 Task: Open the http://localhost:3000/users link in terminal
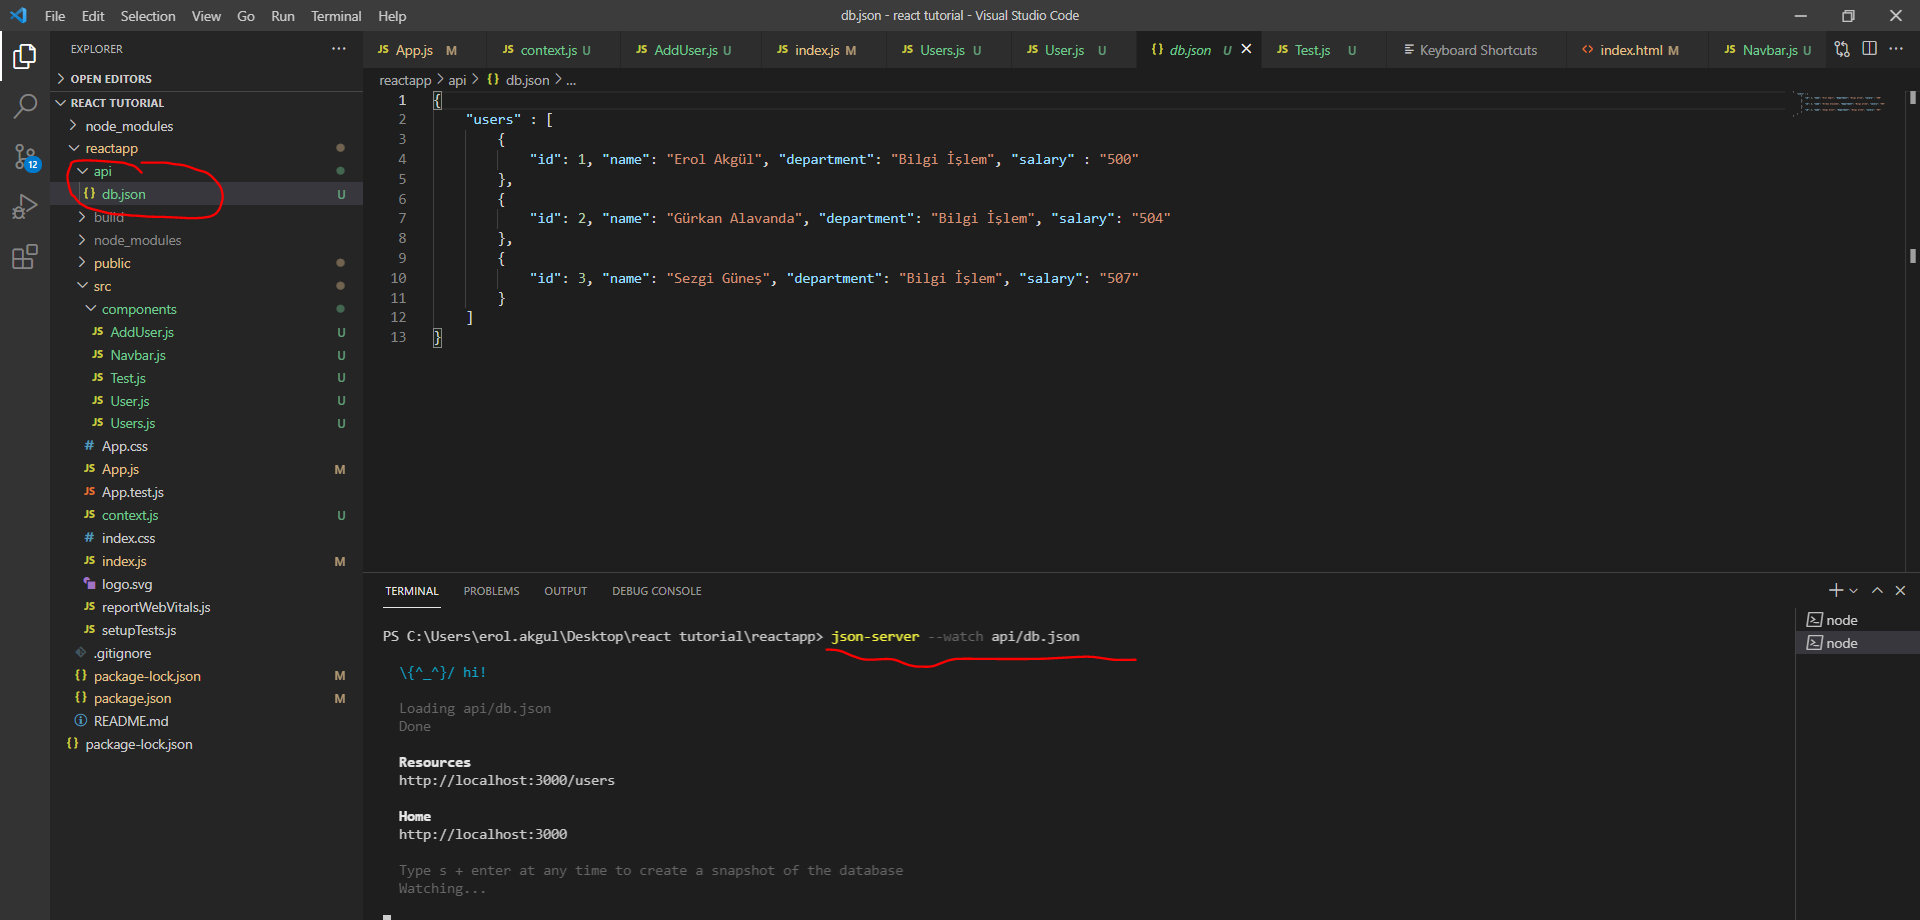[506, 781]
